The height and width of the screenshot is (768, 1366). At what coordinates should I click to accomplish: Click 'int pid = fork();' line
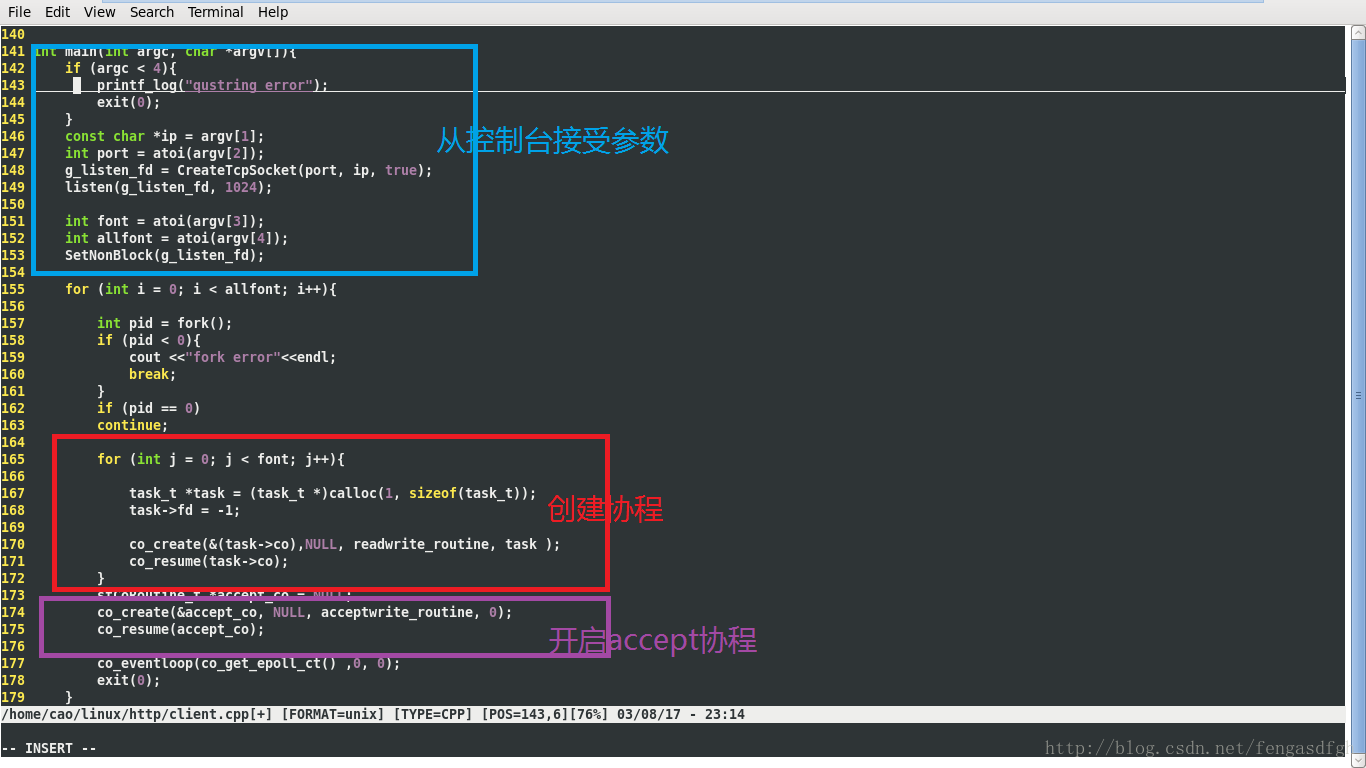click(x=165, y=323)
